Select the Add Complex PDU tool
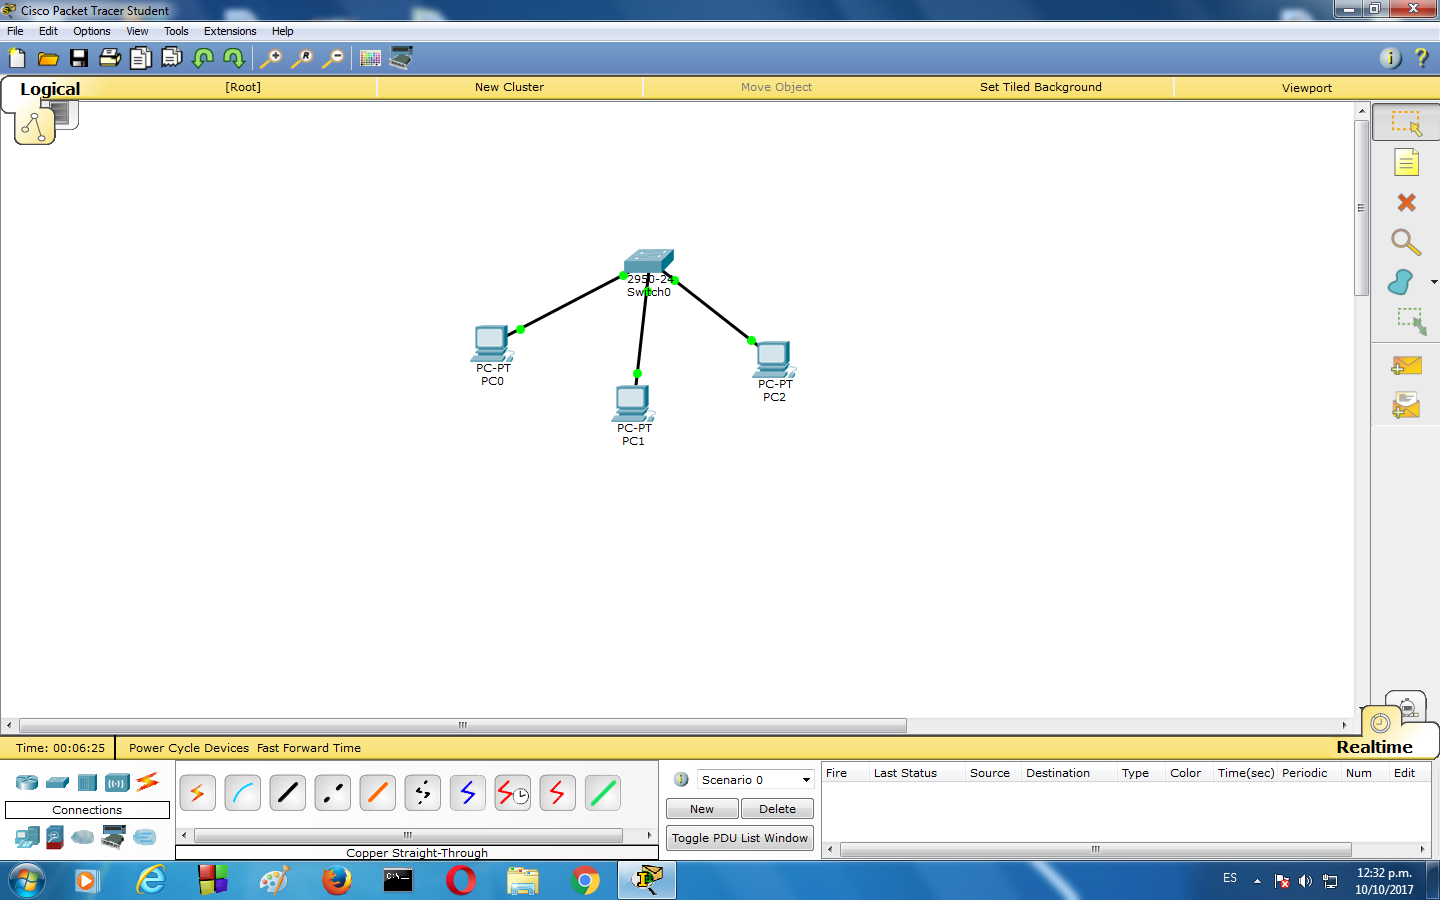This screenshot has width=1440, height=900. pos(1405,404)
